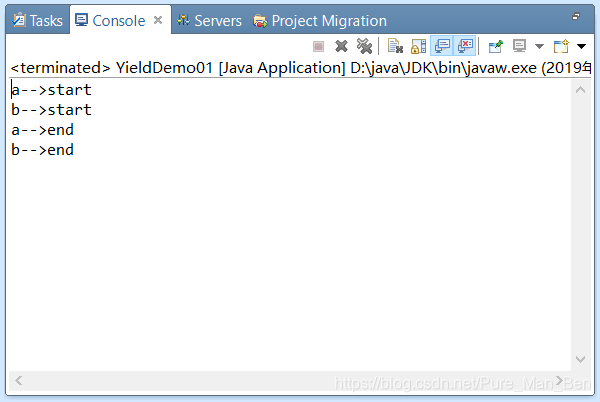Expand the open console dropdown arrow
Viewport: 600px width, 402px height.
coord(581,47)
